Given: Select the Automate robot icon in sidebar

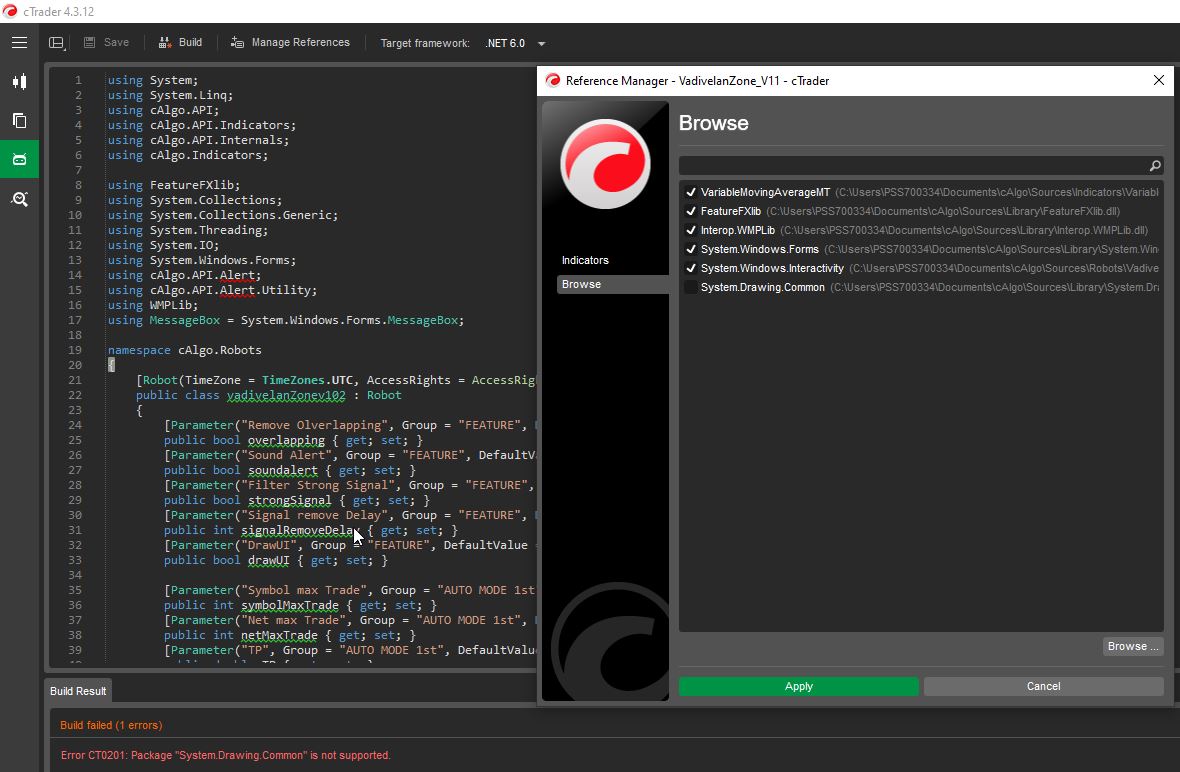Looking at the screenshot, I should coord(20,160).
